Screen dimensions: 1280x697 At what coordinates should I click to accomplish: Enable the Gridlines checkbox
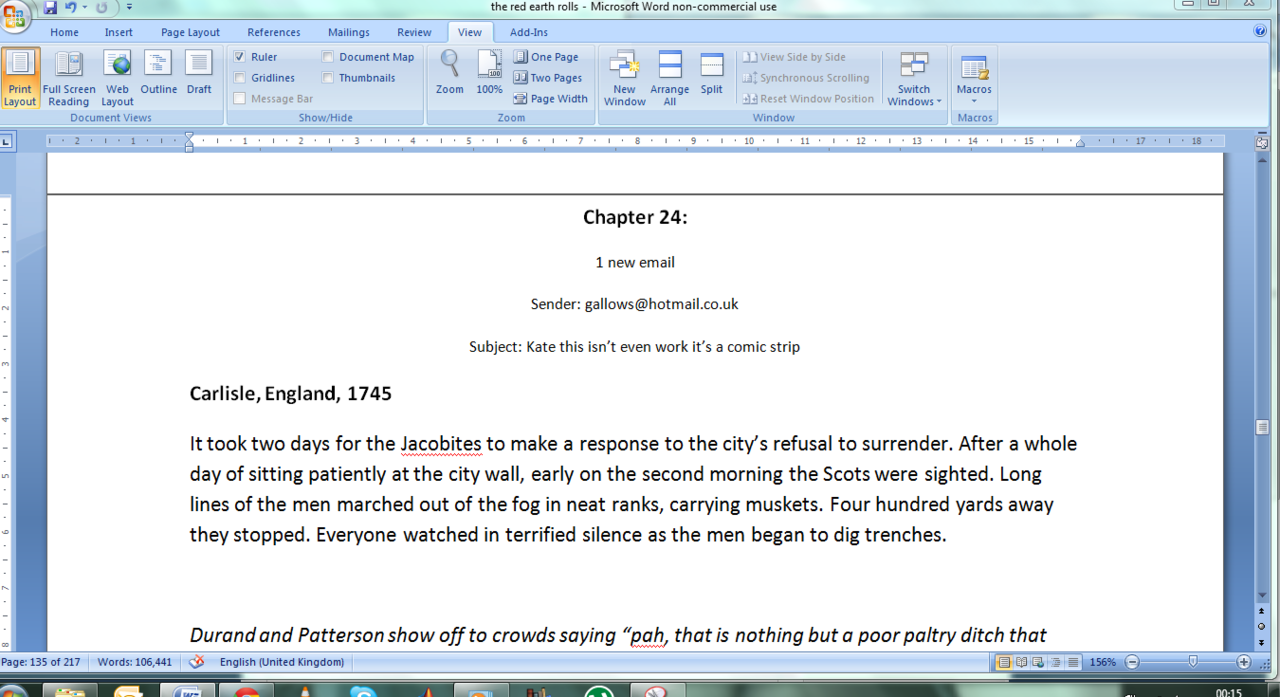pyautogui.click(x=240, y=78)
